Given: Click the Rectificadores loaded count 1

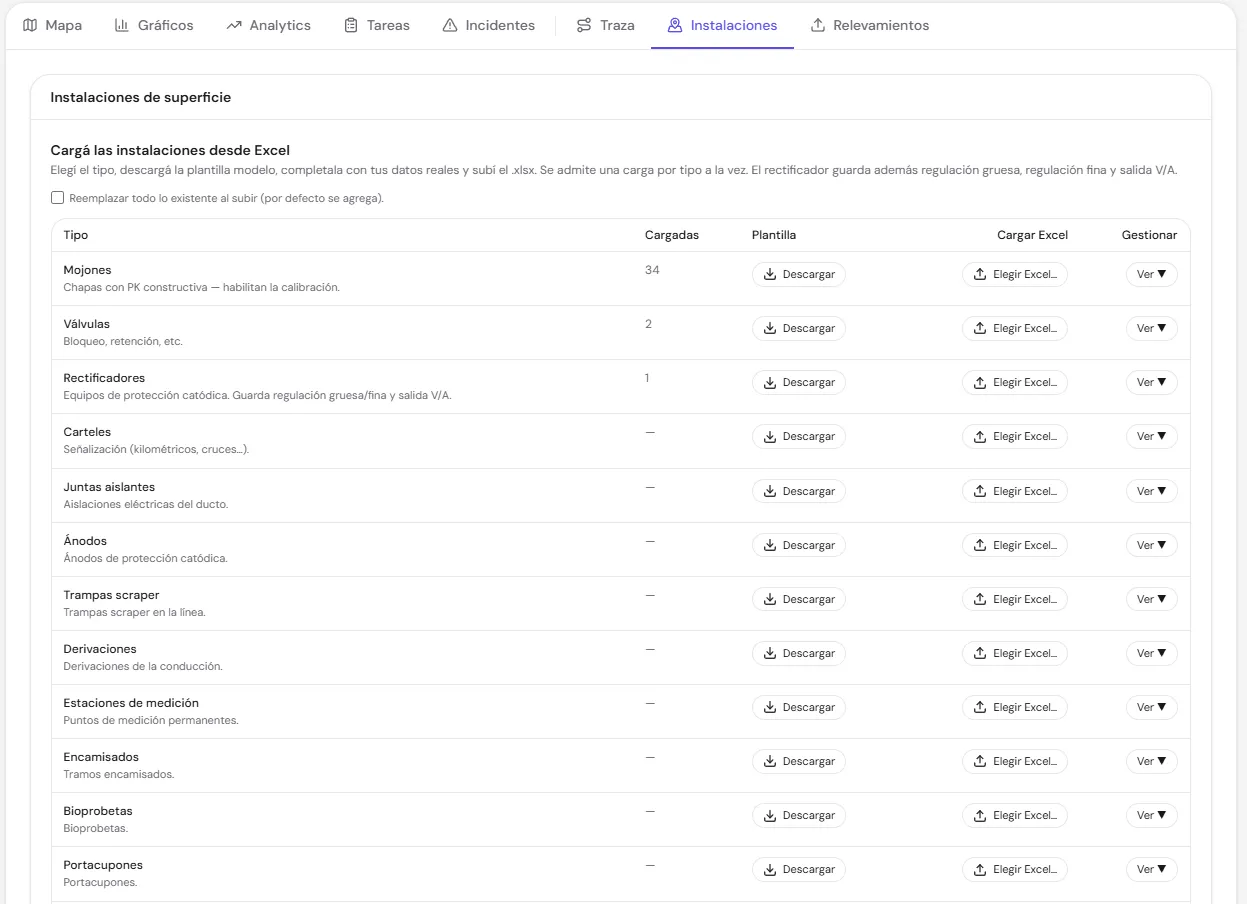Looking at the screenshot, I should [647, 378].
